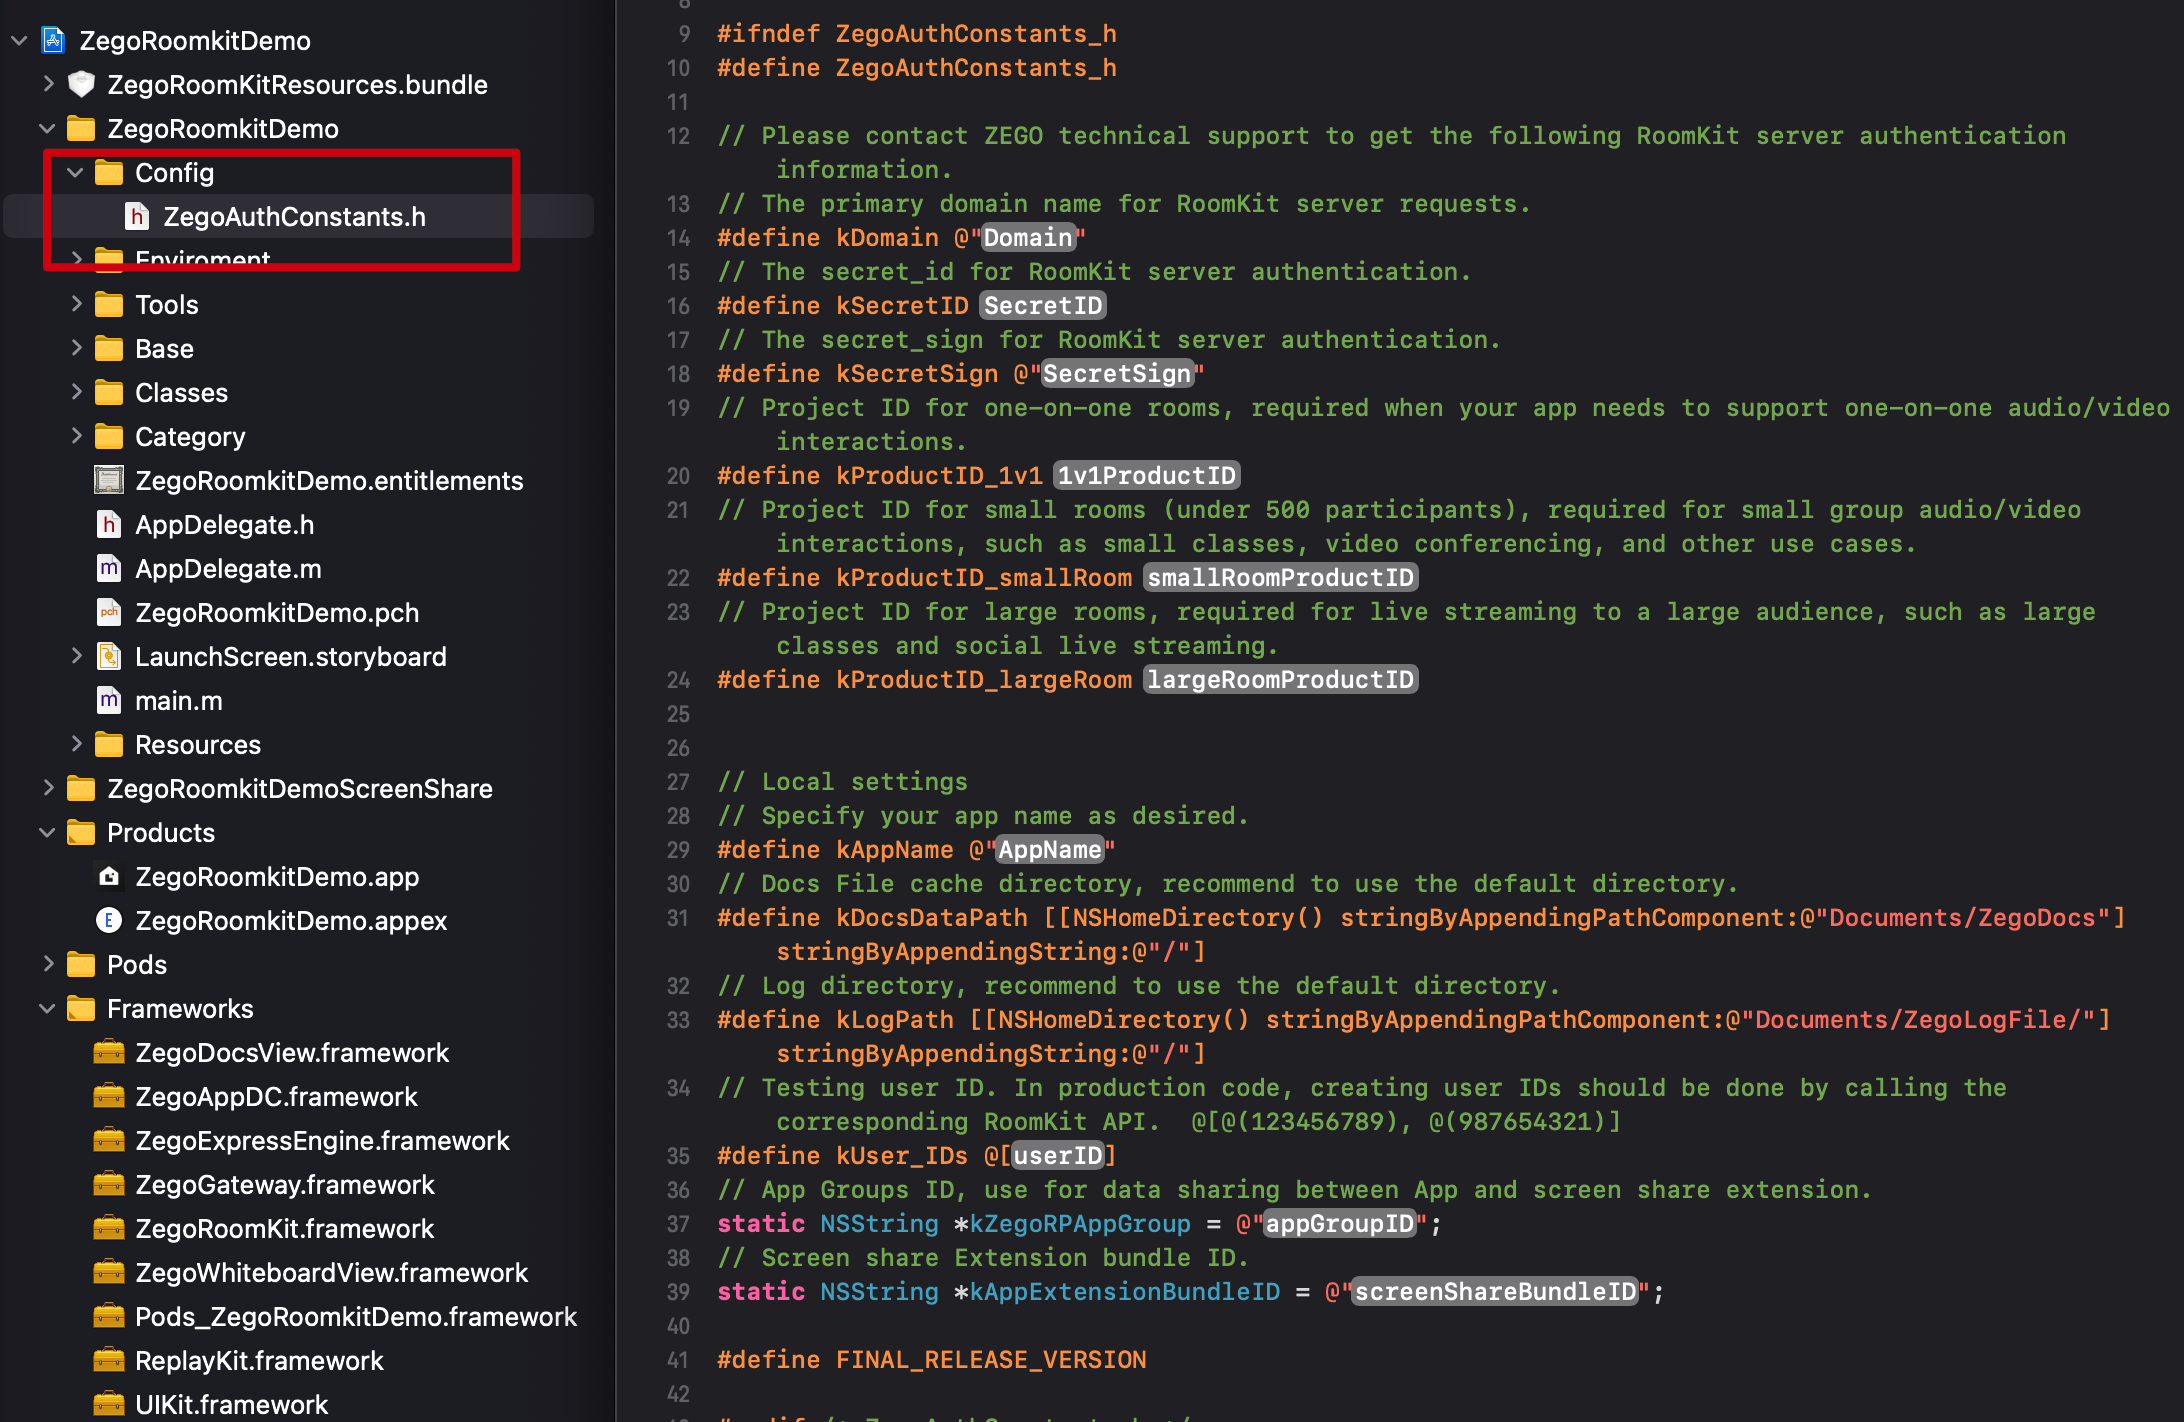The image size is (2184, 1422).
Task: Click the ZegoDocsView.framework toolbox icon
Action: tap(109, 1053)
